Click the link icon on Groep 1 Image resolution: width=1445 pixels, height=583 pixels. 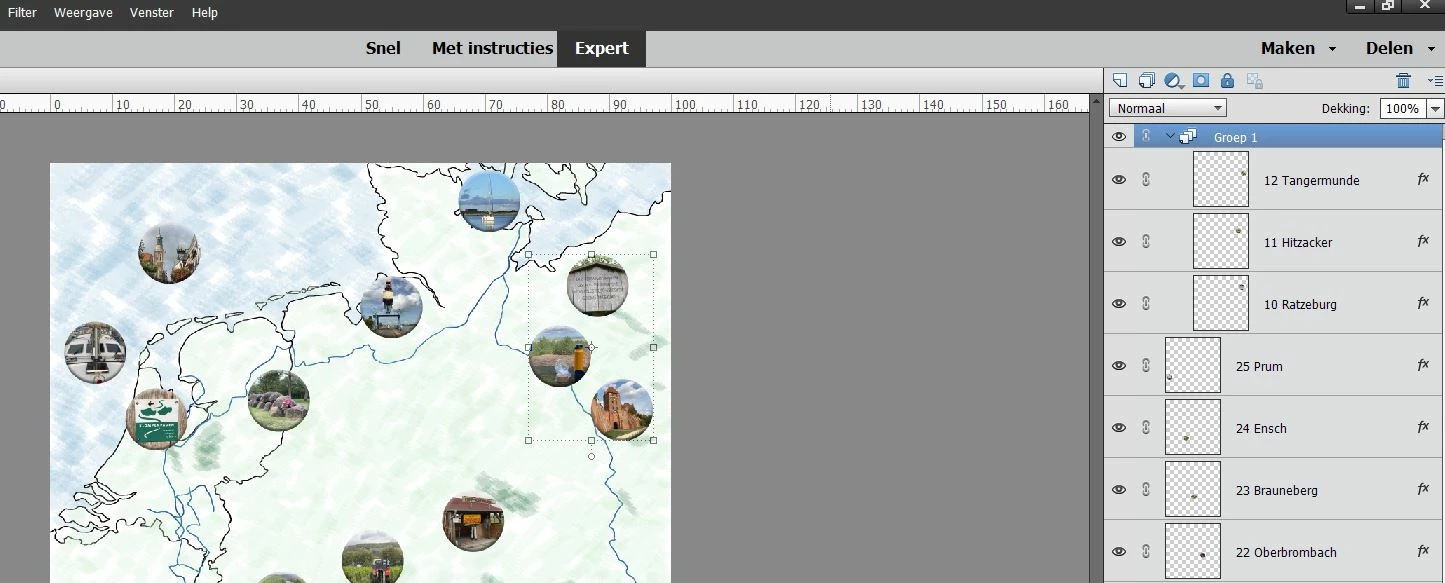[1146, 137]
